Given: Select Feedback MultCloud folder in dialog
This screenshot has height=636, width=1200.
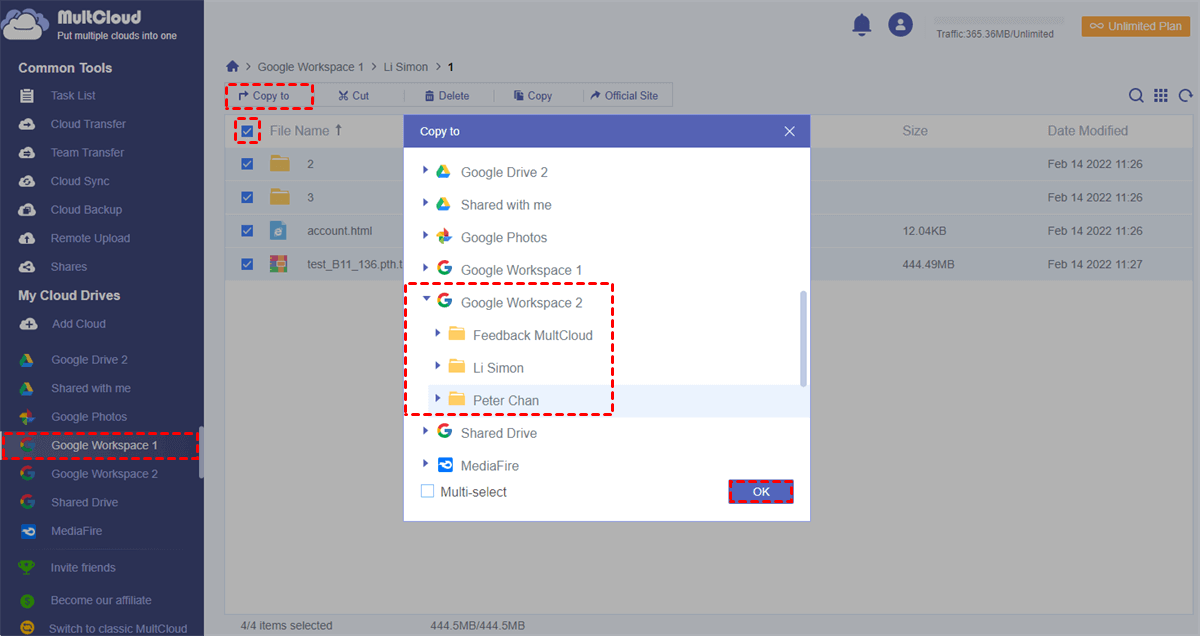Looking at the screenshot, I should tap(533, 335).
